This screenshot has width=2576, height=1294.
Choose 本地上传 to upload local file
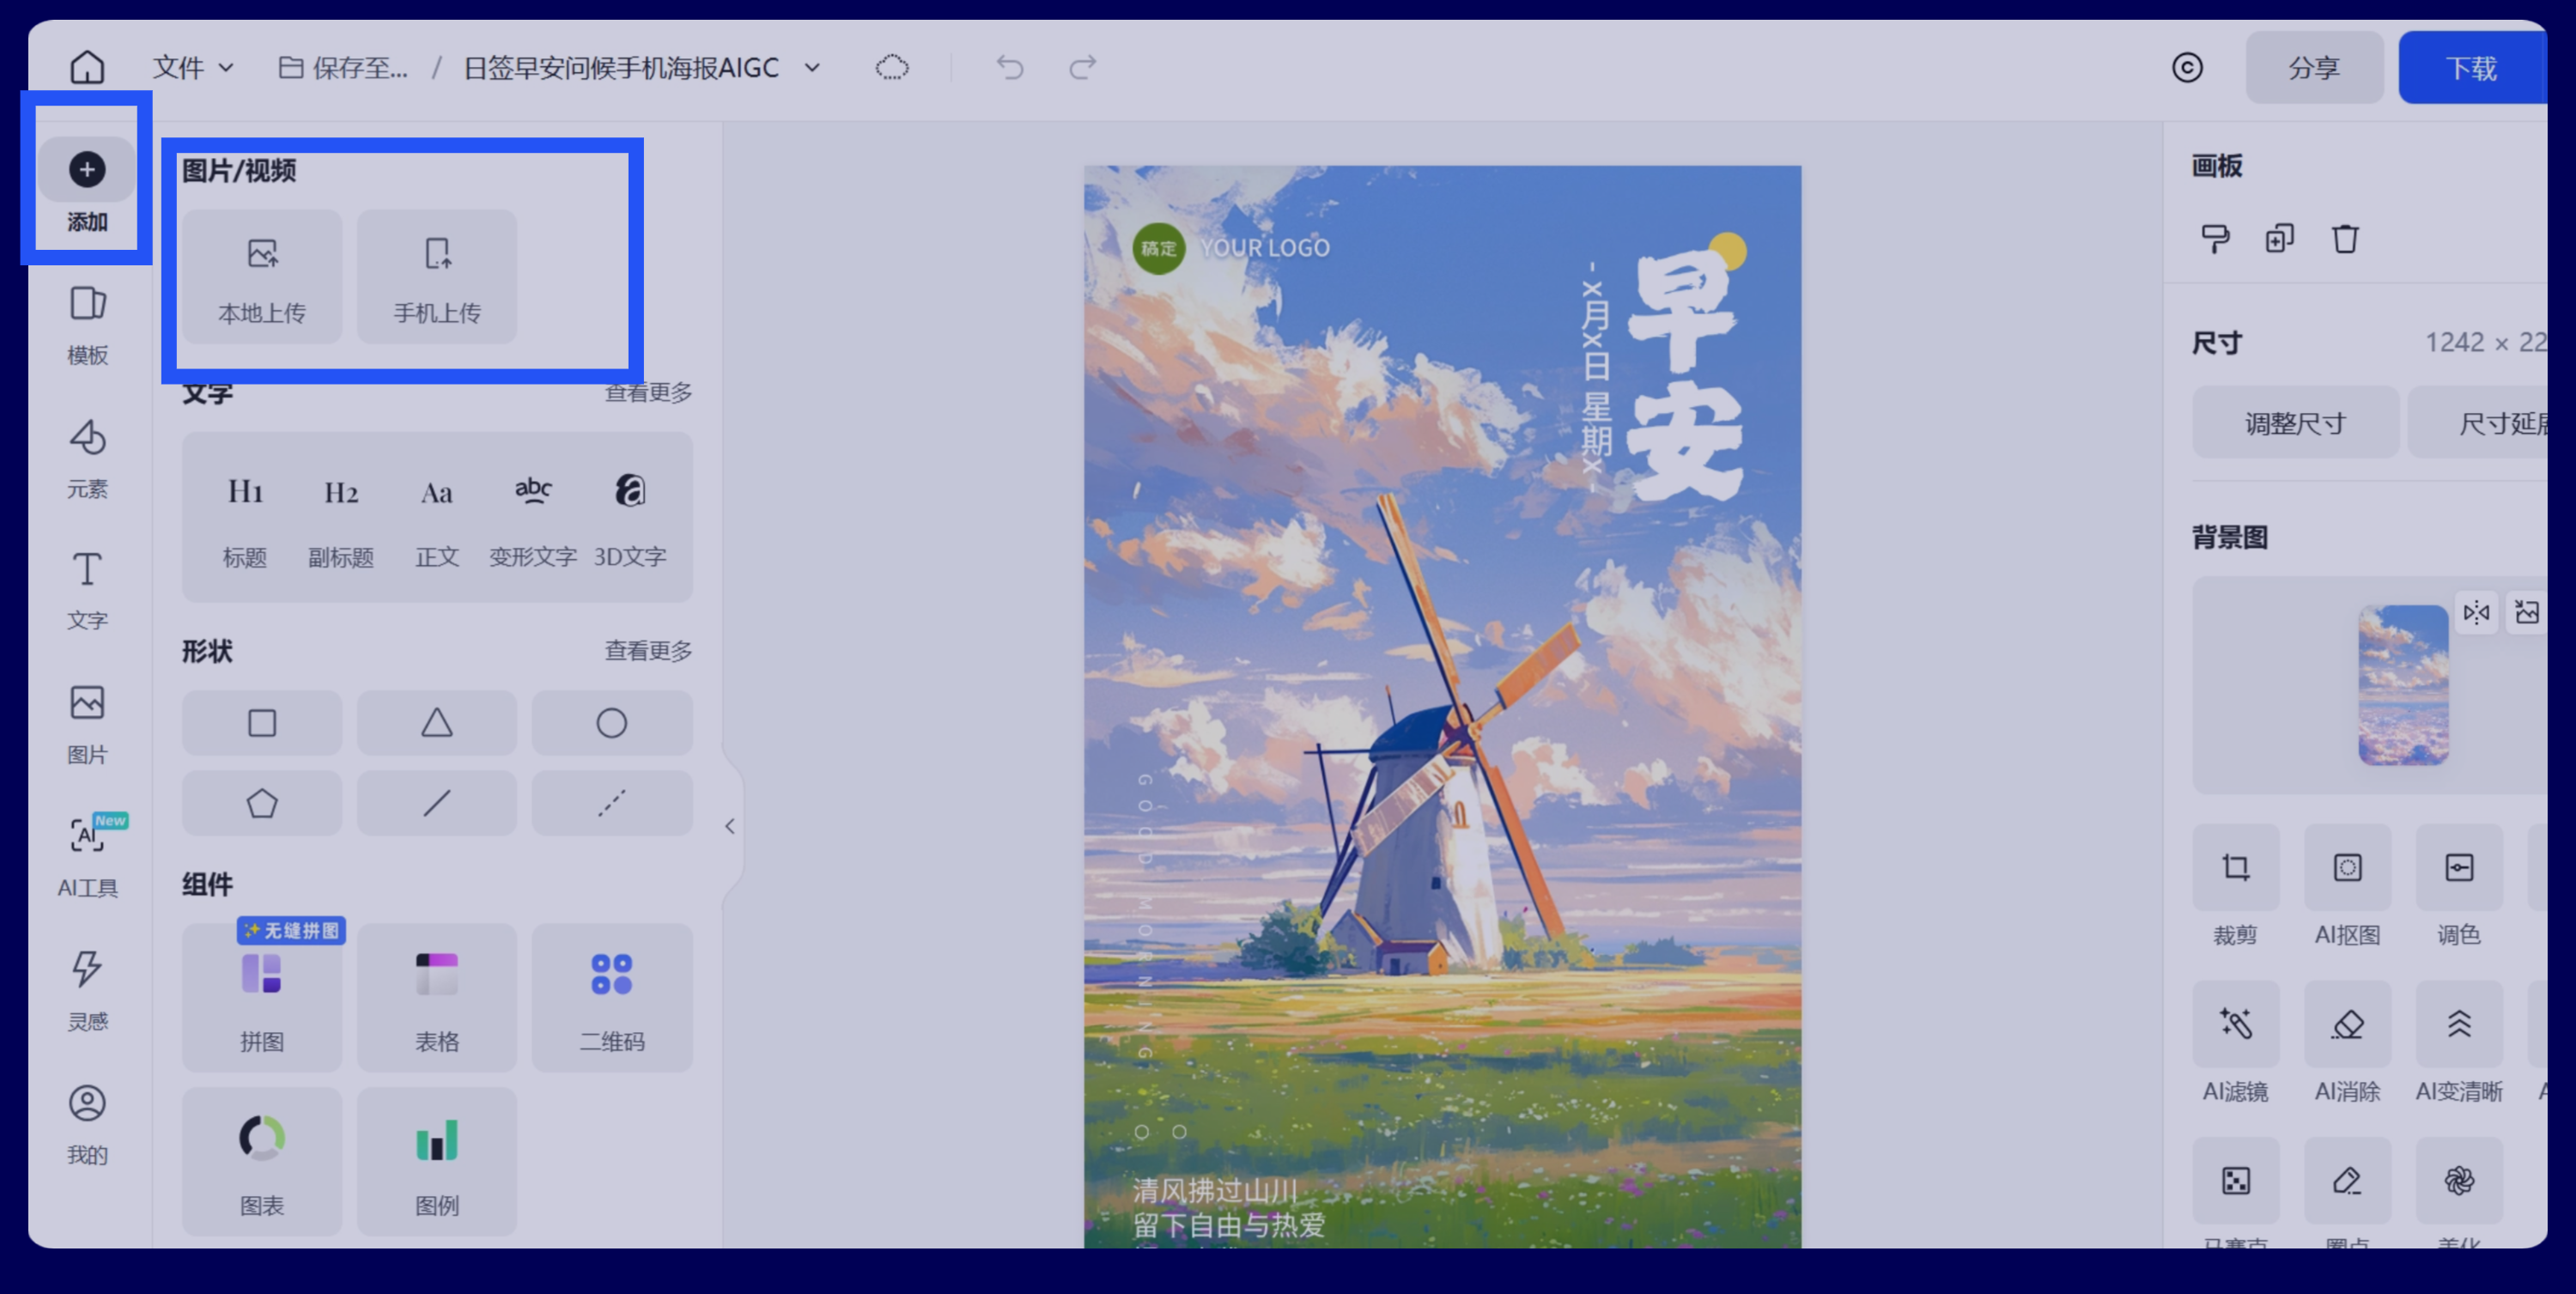tap(262, 277)
